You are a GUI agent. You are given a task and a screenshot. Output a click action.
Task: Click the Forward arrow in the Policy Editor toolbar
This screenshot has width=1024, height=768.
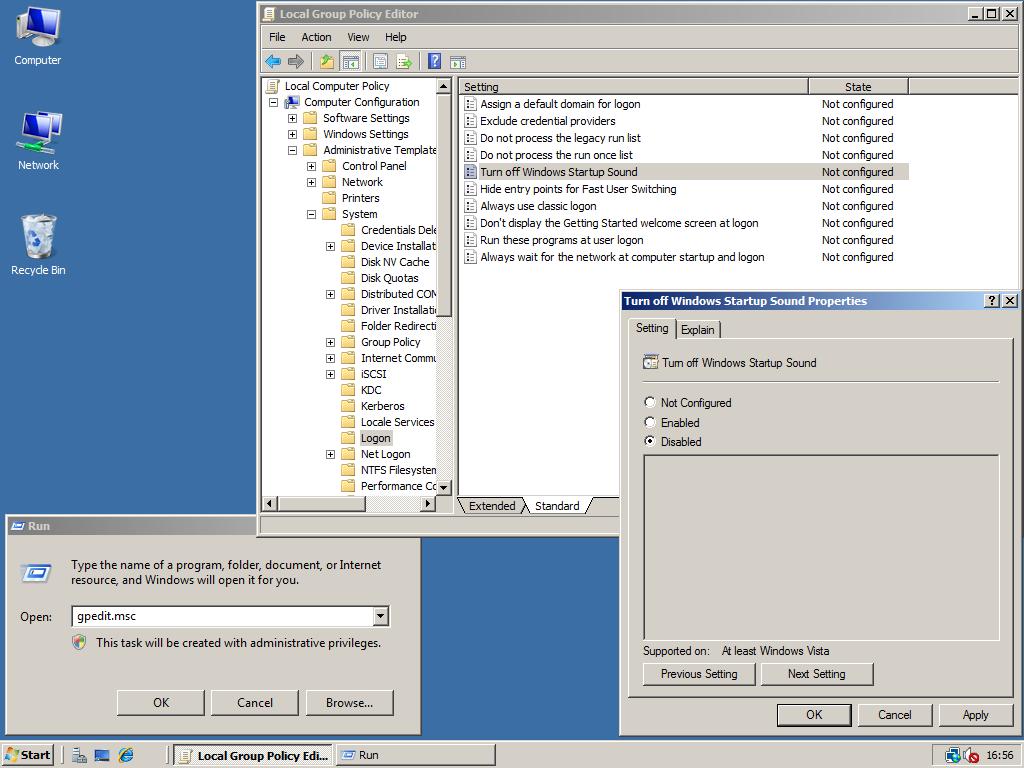[x=296, y=62]
